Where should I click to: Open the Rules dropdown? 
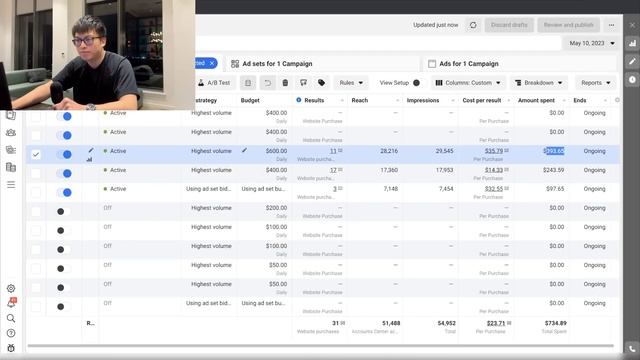(351, 83)
